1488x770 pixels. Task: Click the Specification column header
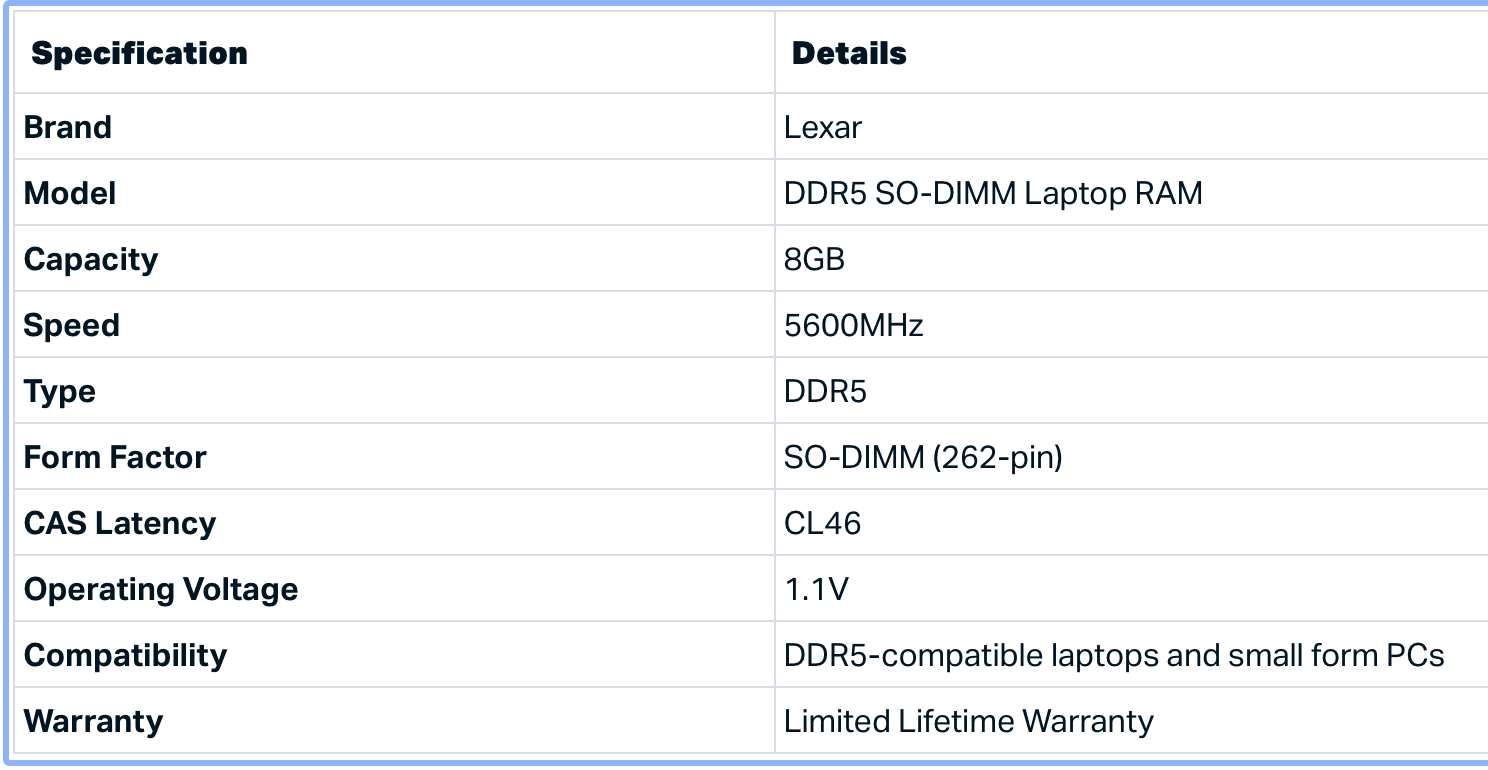point(139,54)
